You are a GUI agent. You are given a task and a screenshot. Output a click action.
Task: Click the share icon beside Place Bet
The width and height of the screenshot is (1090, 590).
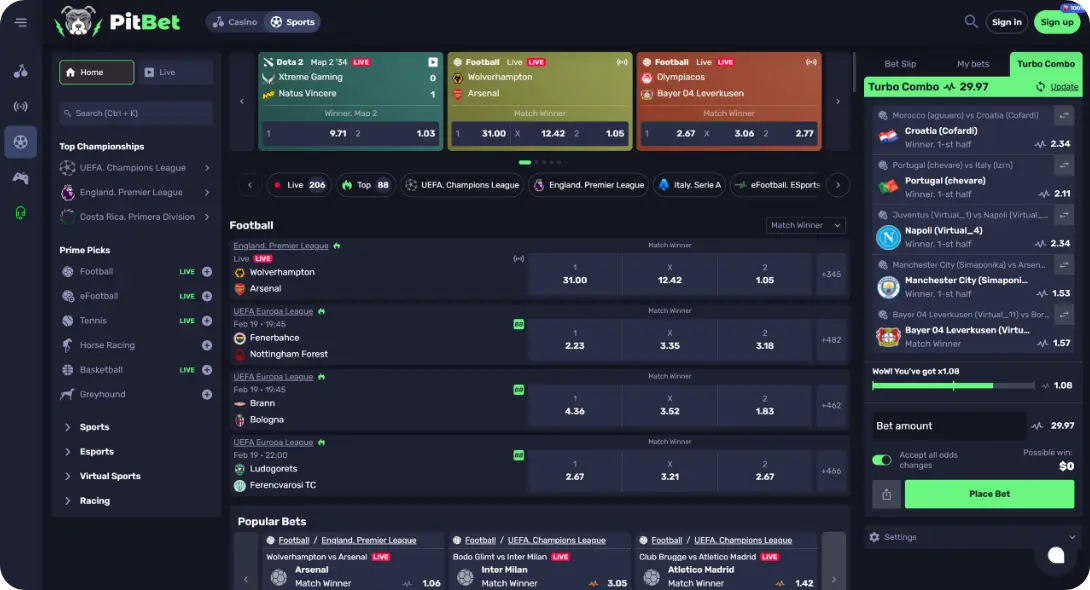(886, 494)
